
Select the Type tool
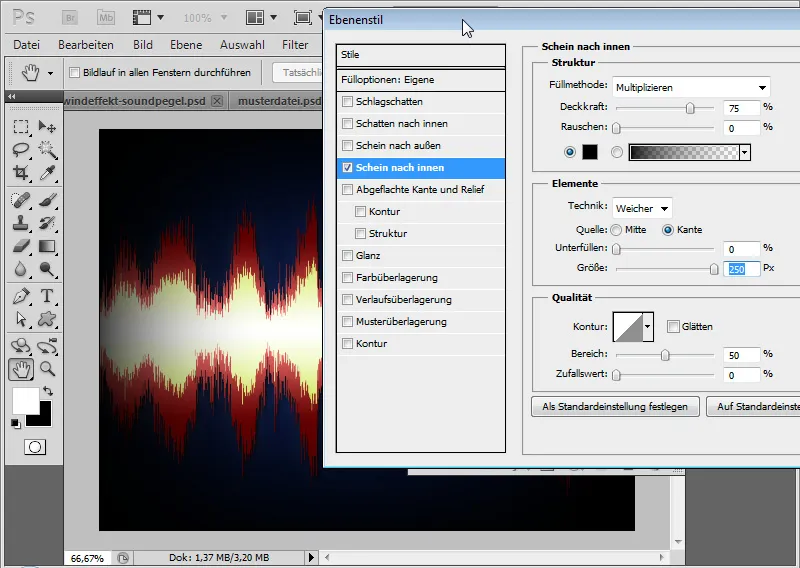tap(47, 296)
